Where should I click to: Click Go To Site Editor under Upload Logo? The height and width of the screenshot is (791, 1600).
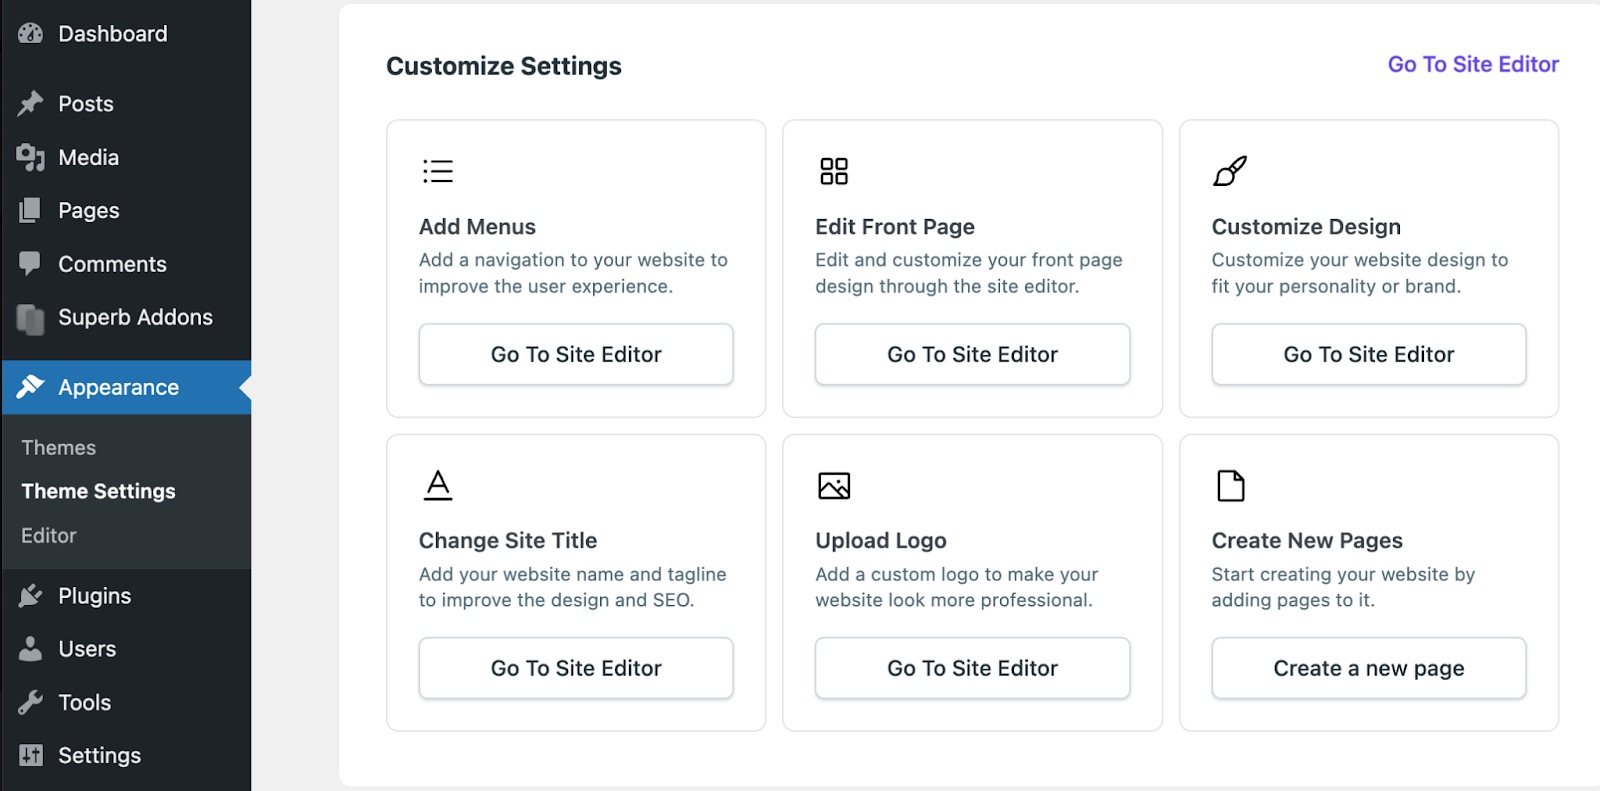972,668
